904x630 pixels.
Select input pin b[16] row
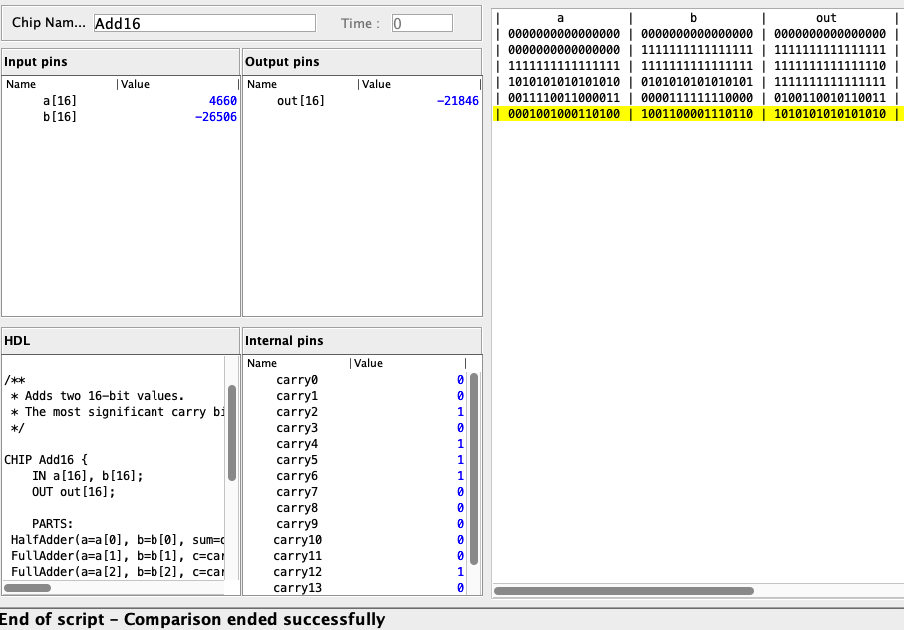[120, 117]
